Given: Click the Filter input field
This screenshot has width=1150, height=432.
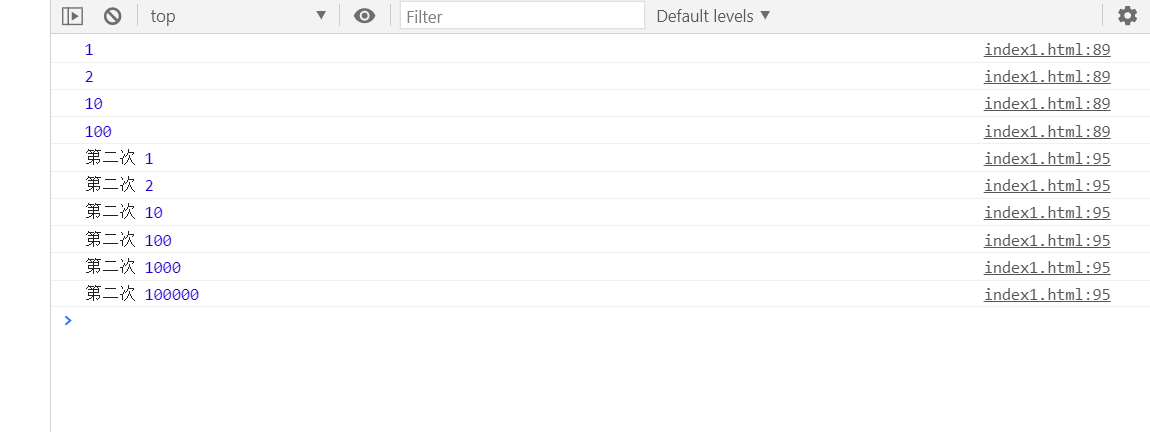Looking at the screenshot, I should click(x=522, y=16).
